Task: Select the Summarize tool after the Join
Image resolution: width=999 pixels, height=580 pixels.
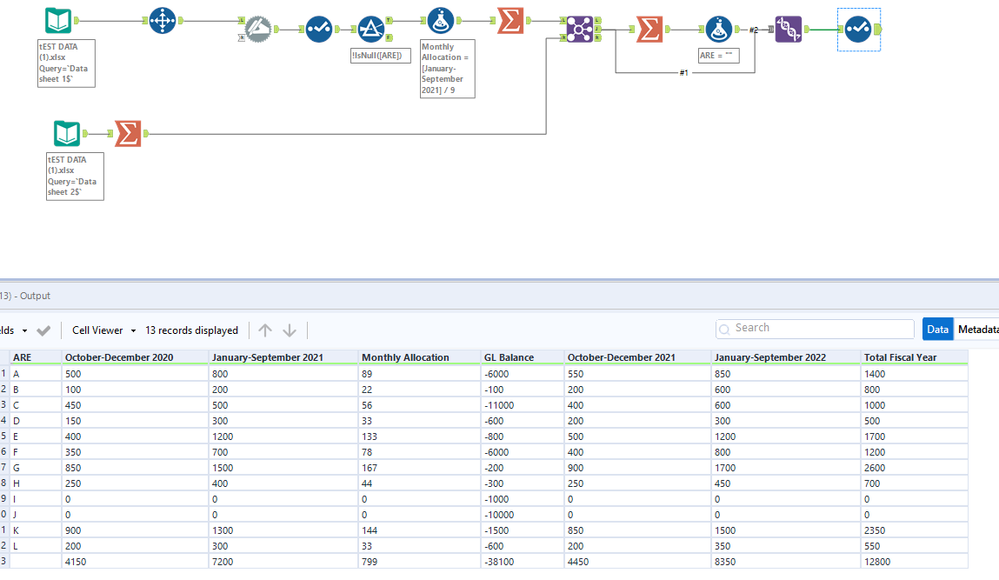Action: [x=649, y=29]
